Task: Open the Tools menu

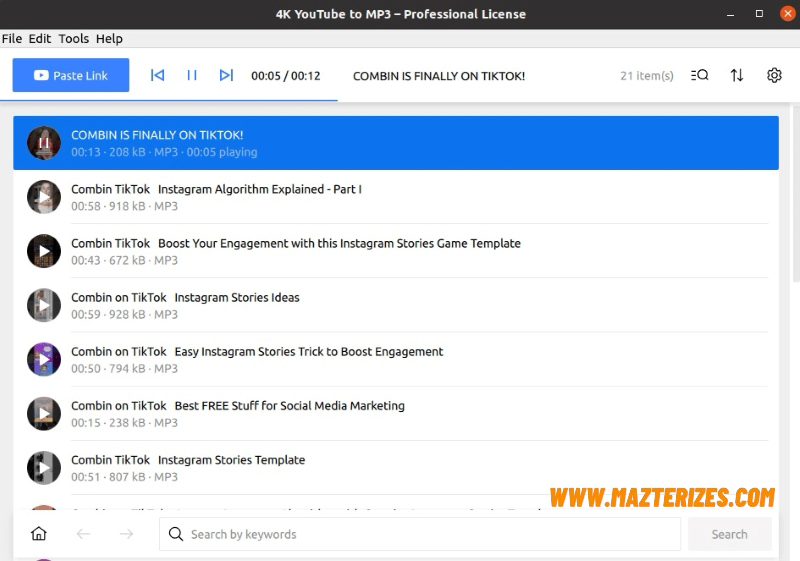Action: click(73, 39)
